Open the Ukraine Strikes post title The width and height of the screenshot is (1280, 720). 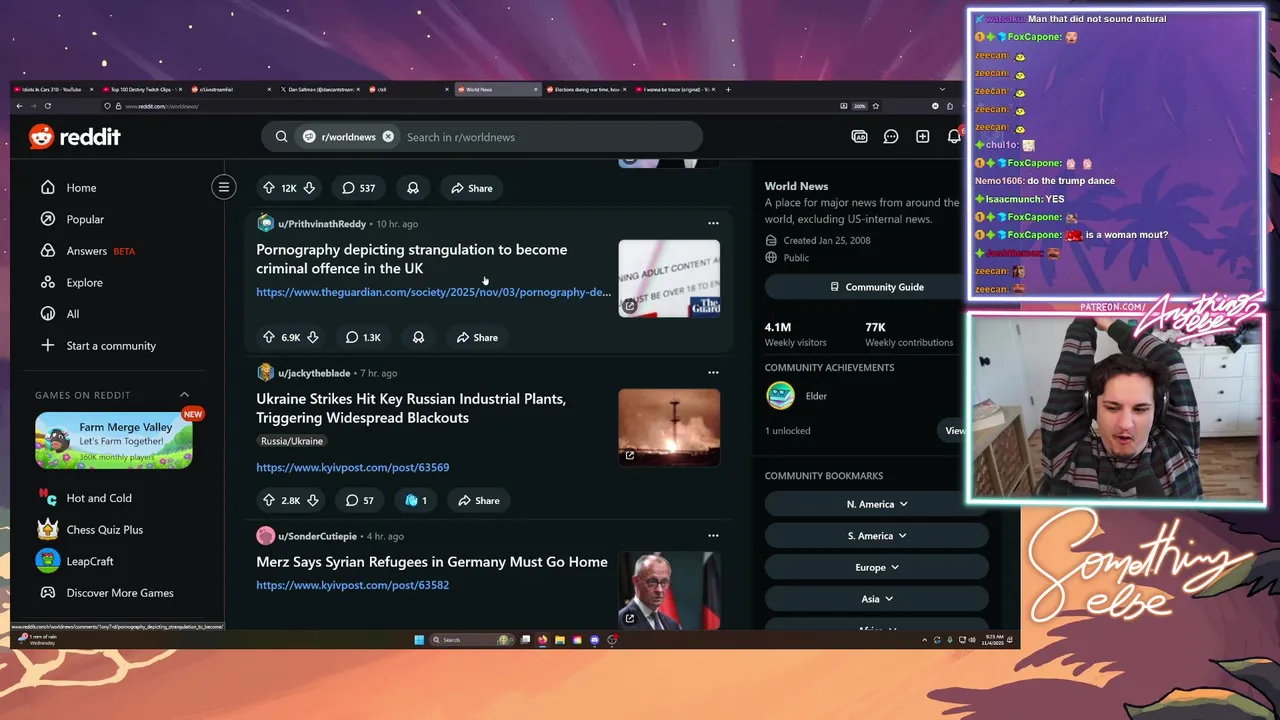click(x=411, y=408)
